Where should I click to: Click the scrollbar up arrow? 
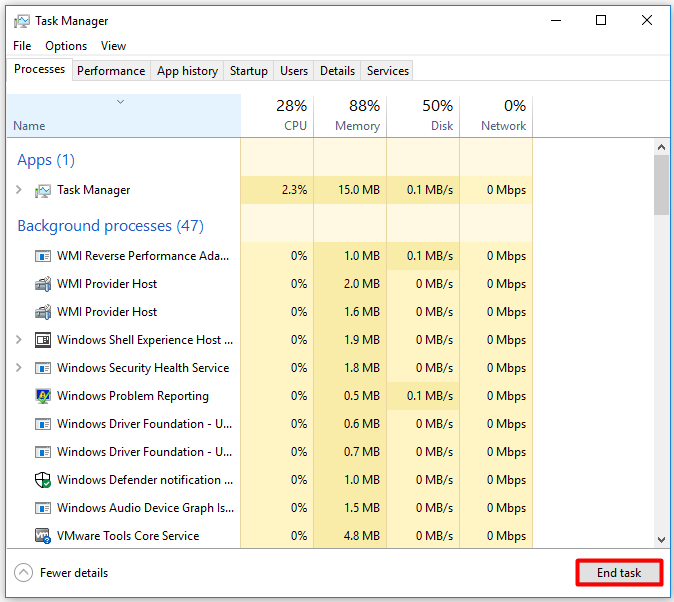(x=661, y=147)
